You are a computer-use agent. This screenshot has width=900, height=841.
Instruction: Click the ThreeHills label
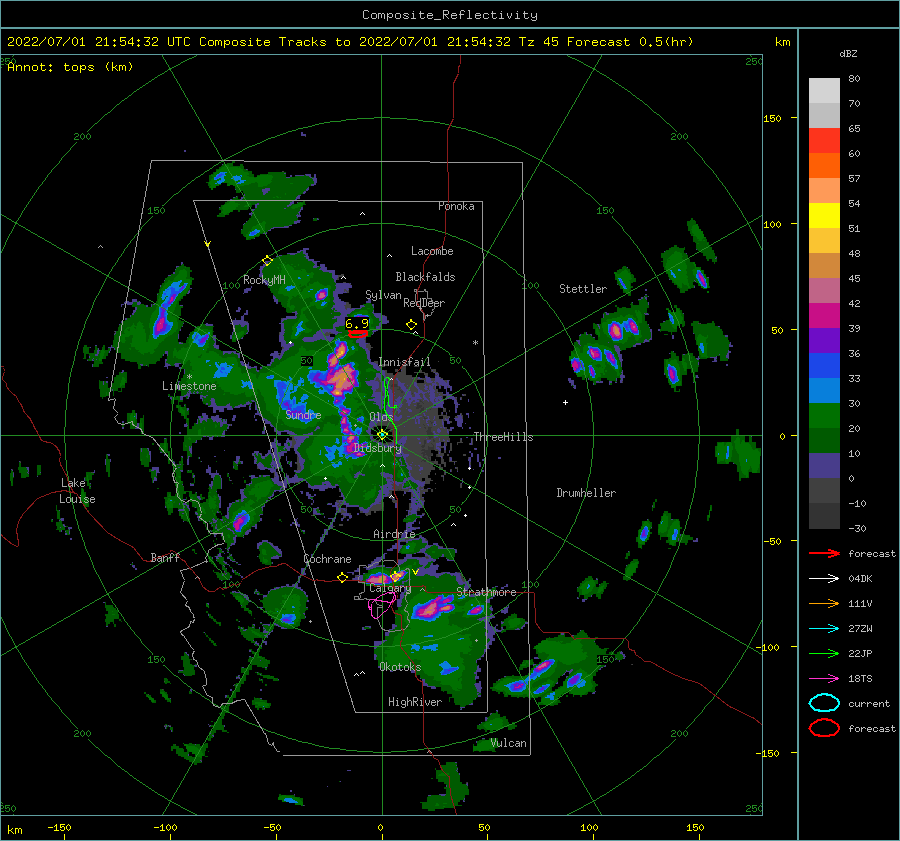tap(503, 437)
